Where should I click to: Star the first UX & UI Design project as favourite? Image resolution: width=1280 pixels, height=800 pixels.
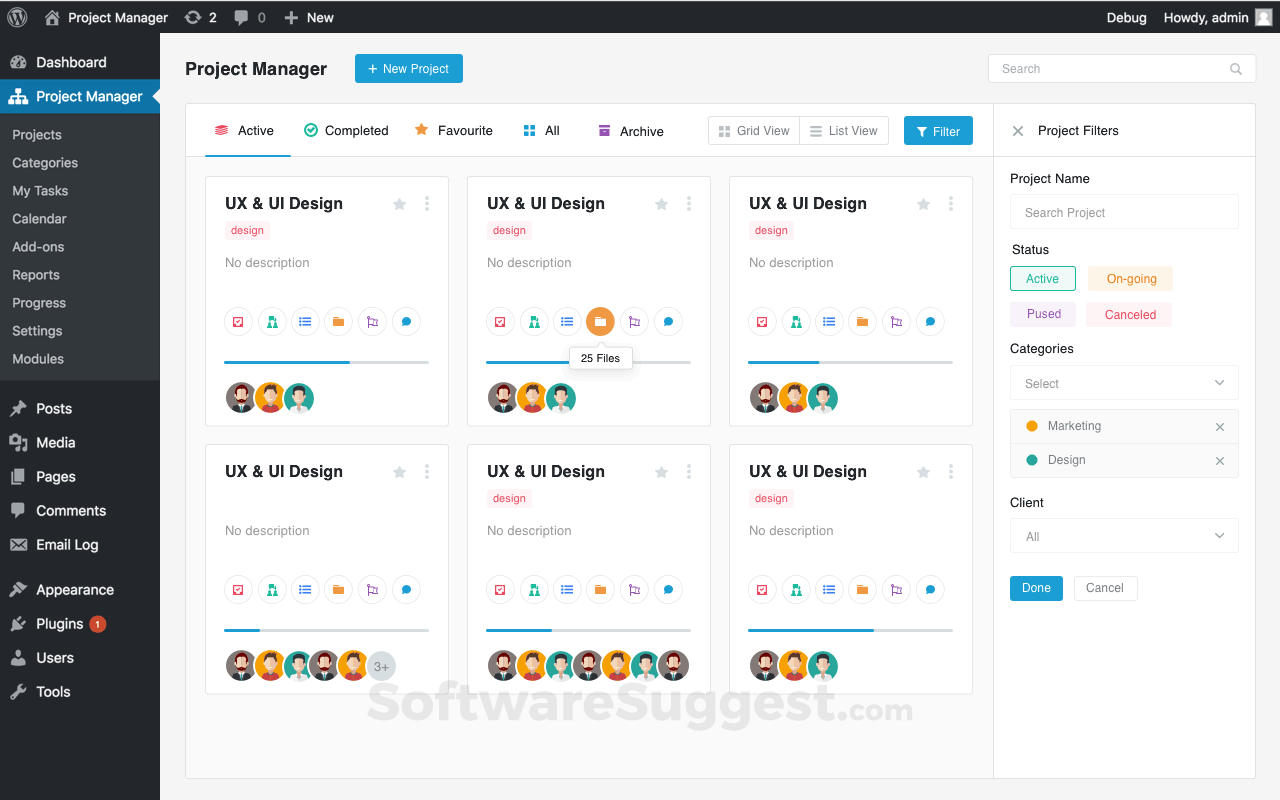click(x=399, y=203)
